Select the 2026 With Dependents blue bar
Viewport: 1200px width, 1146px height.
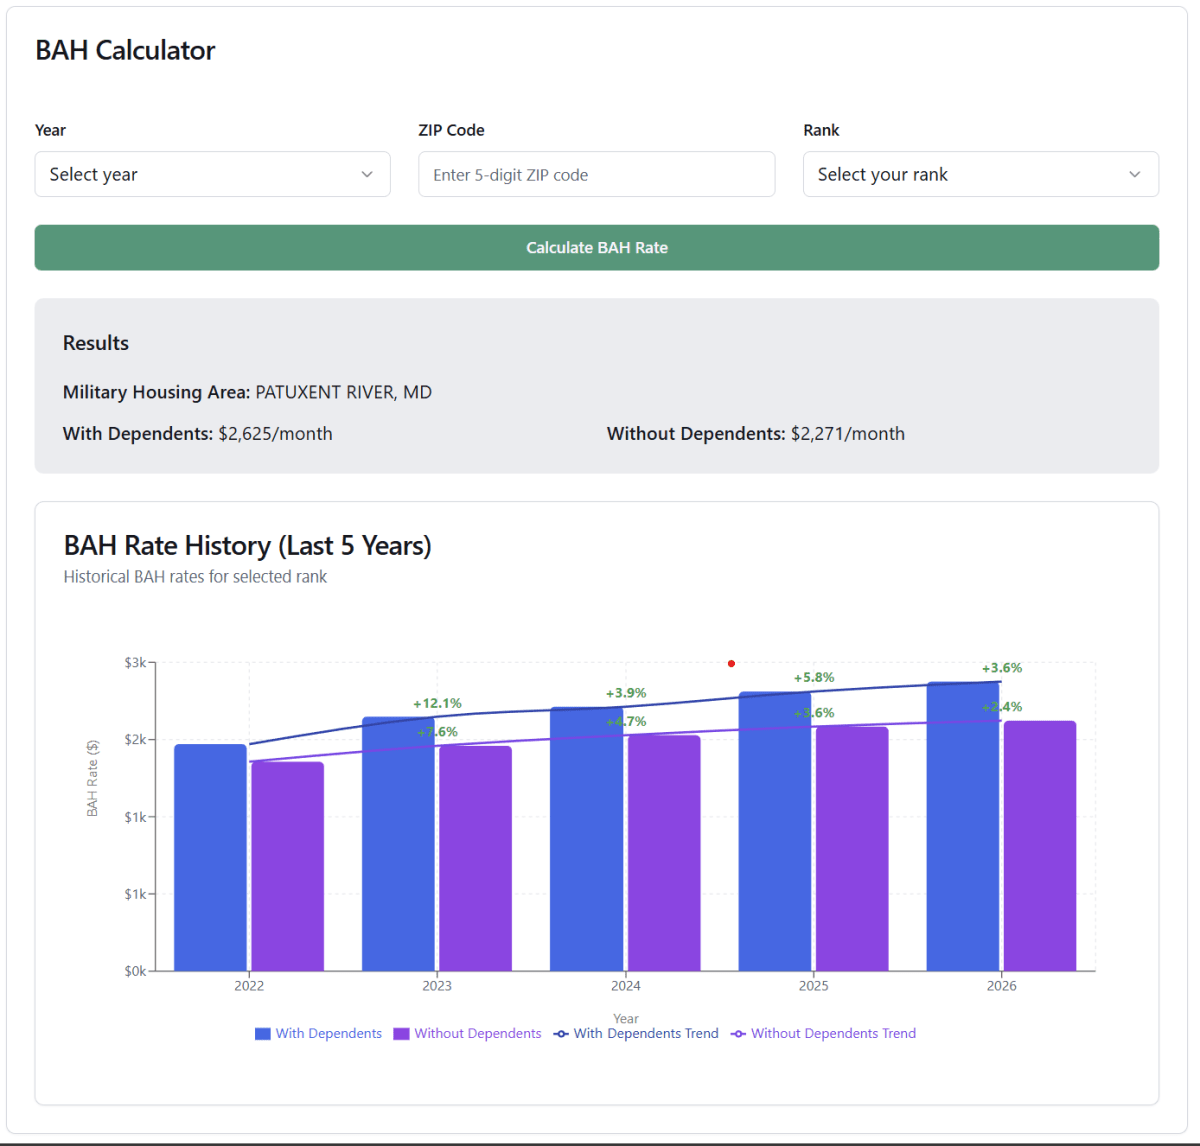point(963,826)
